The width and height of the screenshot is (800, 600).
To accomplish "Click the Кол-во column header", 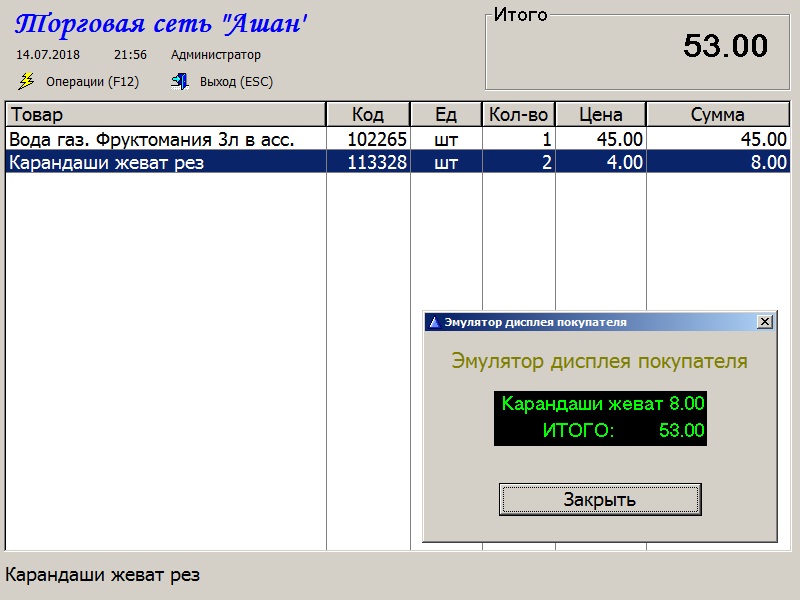I will point(518,115).
